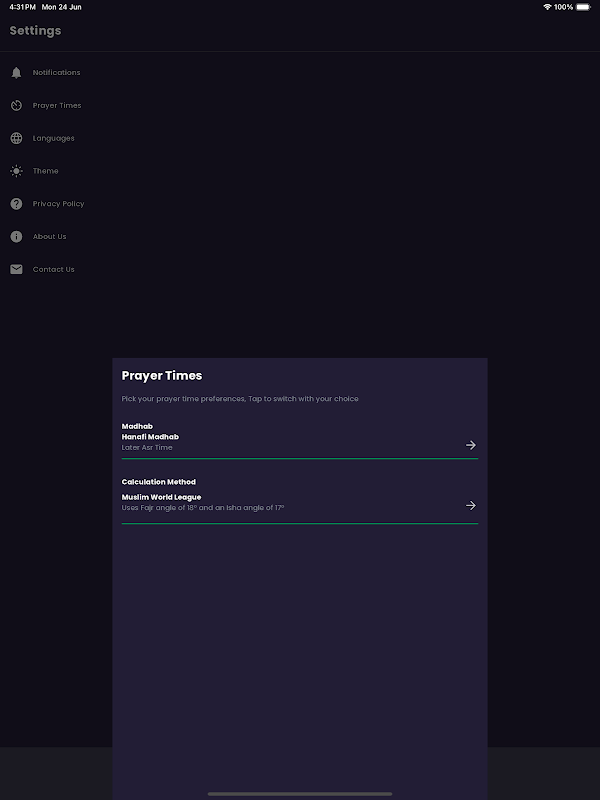This screenshot has height=800, width=600.
Task: Switch Madhab using its arrow
Action: click(x=471, y=445)
